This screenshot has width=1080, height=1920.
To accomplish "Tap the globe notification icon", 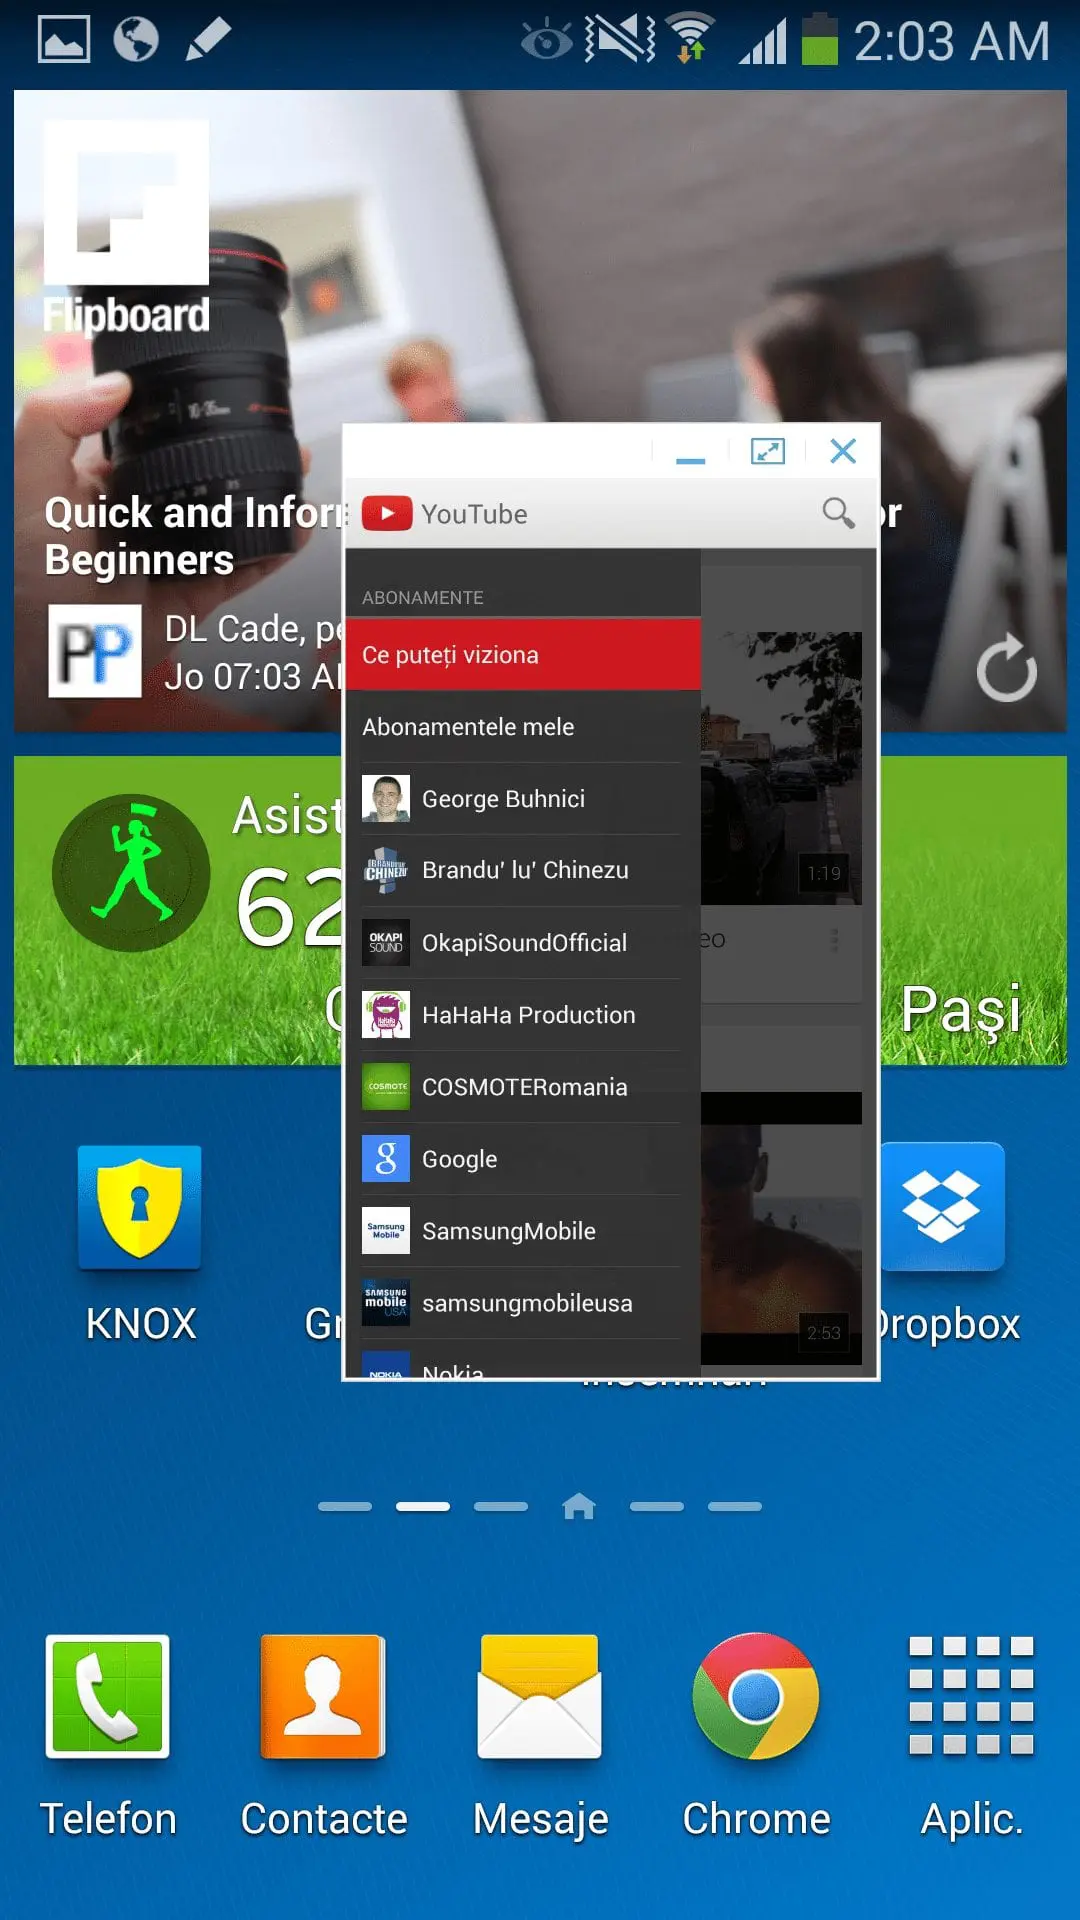I will [x=136, y=40].
